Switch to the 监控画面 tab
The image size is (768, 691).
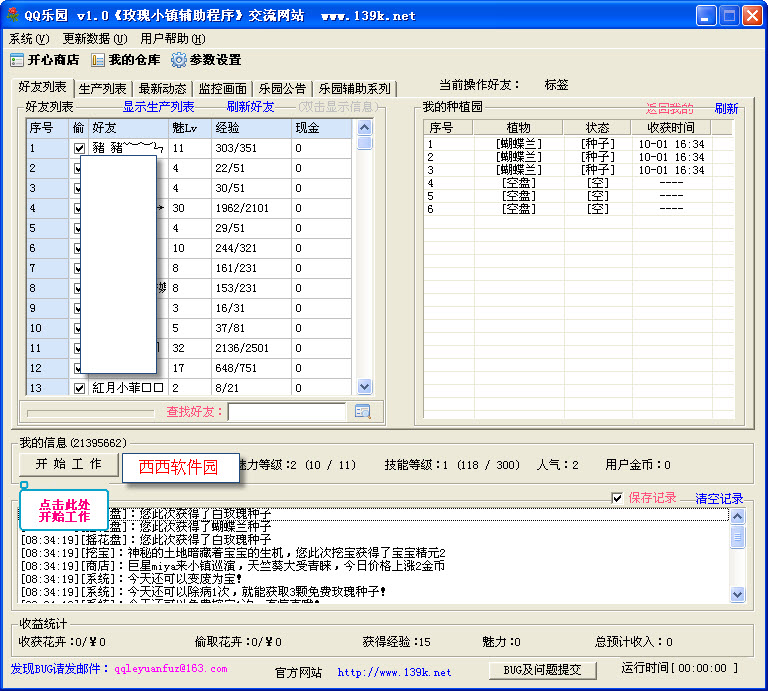(x=222, y=88)
